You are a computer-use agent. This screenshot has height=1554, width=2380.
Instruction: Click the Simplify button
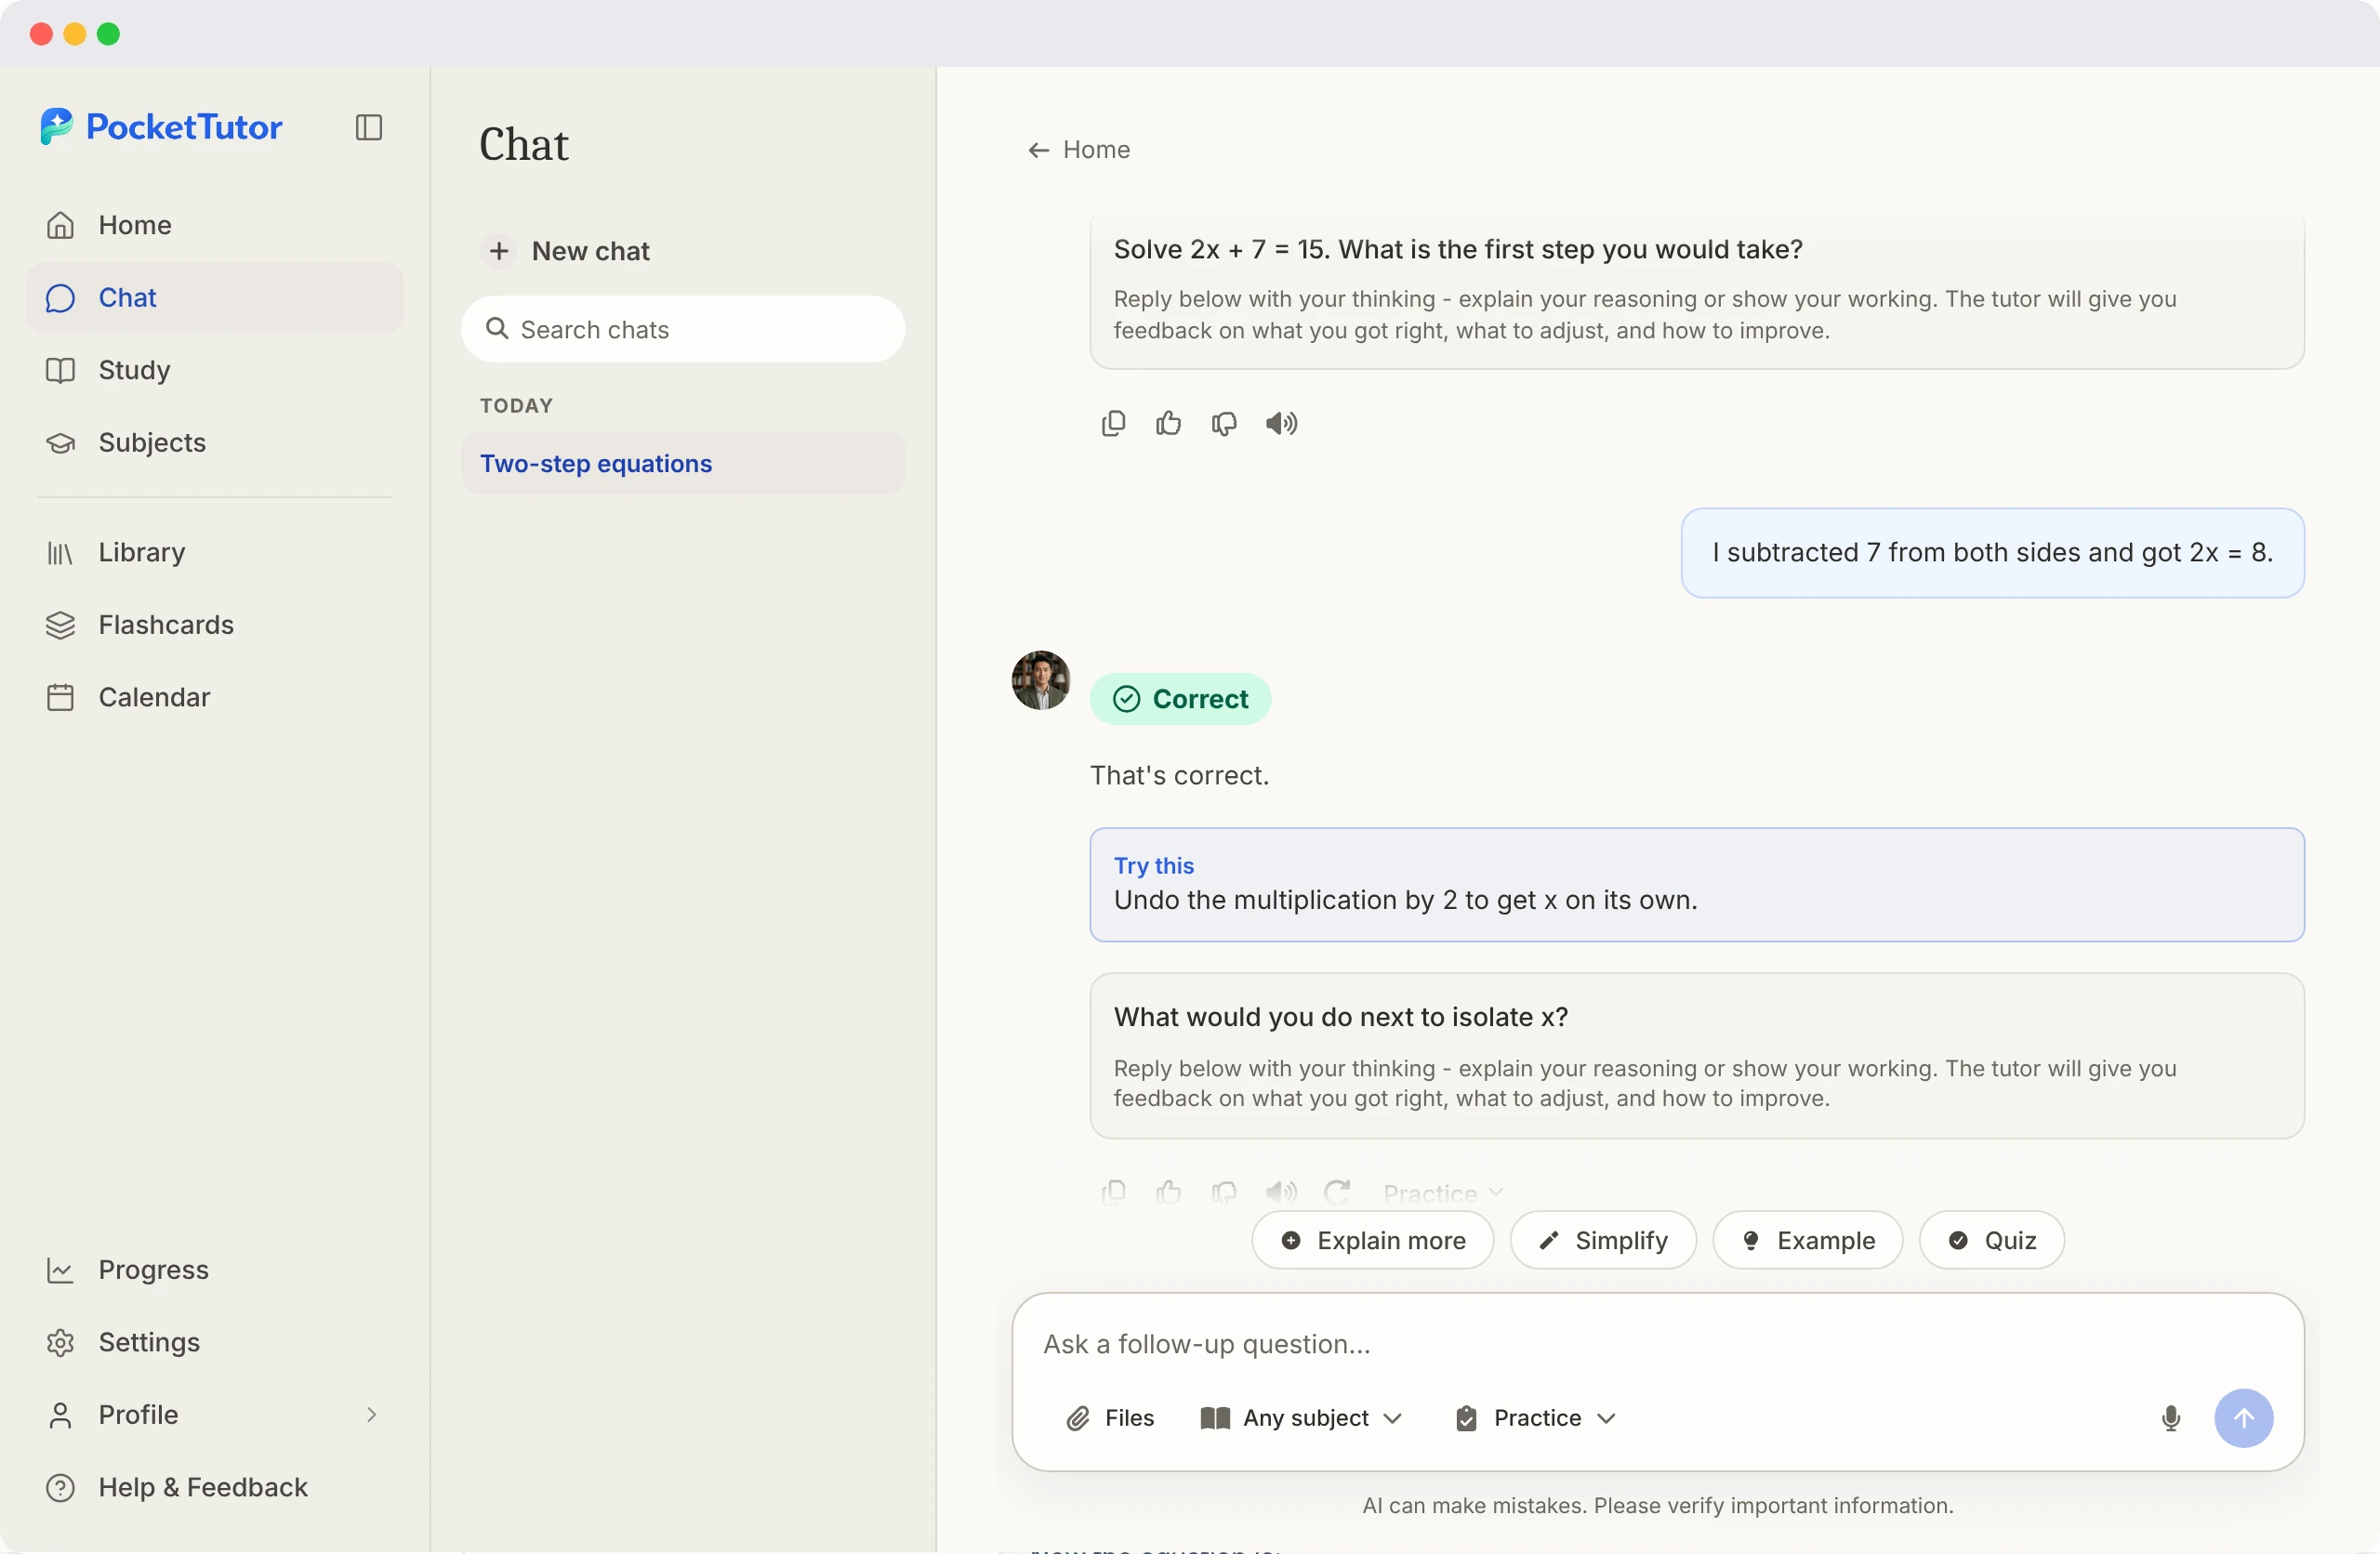tap(1602, 1240)
